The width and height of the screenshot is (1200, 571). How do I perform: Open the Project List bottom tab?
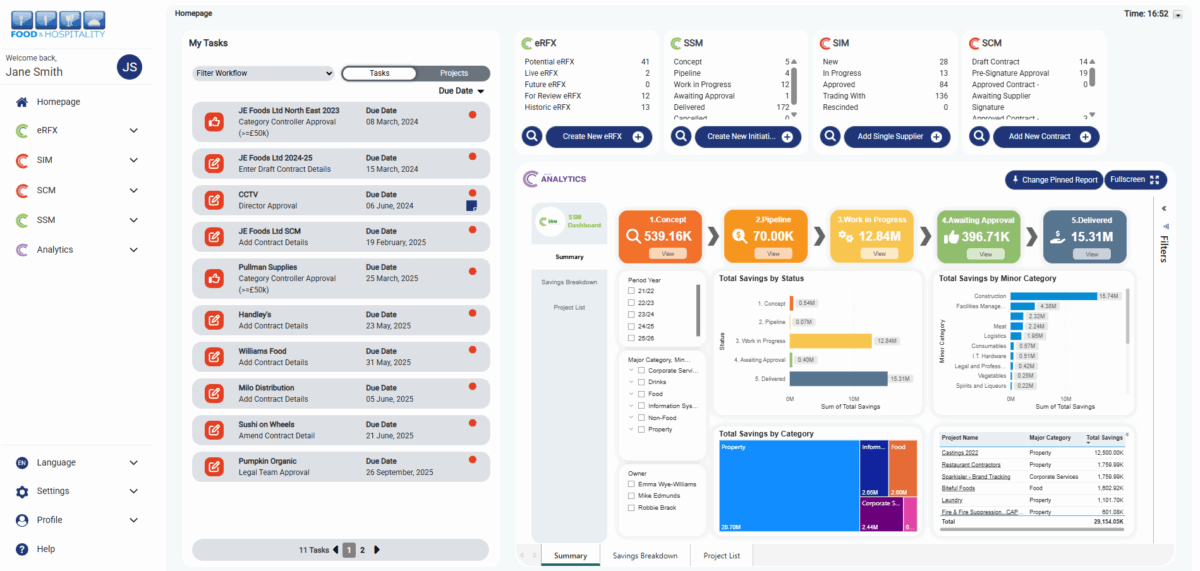coord(721,556)
